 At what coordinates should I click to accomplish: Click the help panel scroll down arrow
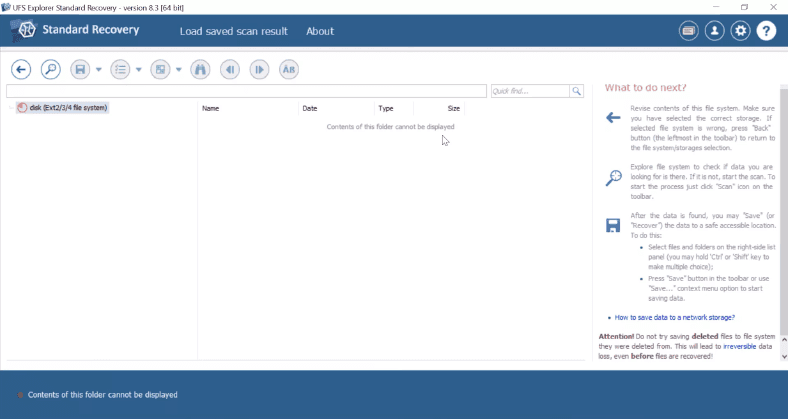click(x=784, y=356)
